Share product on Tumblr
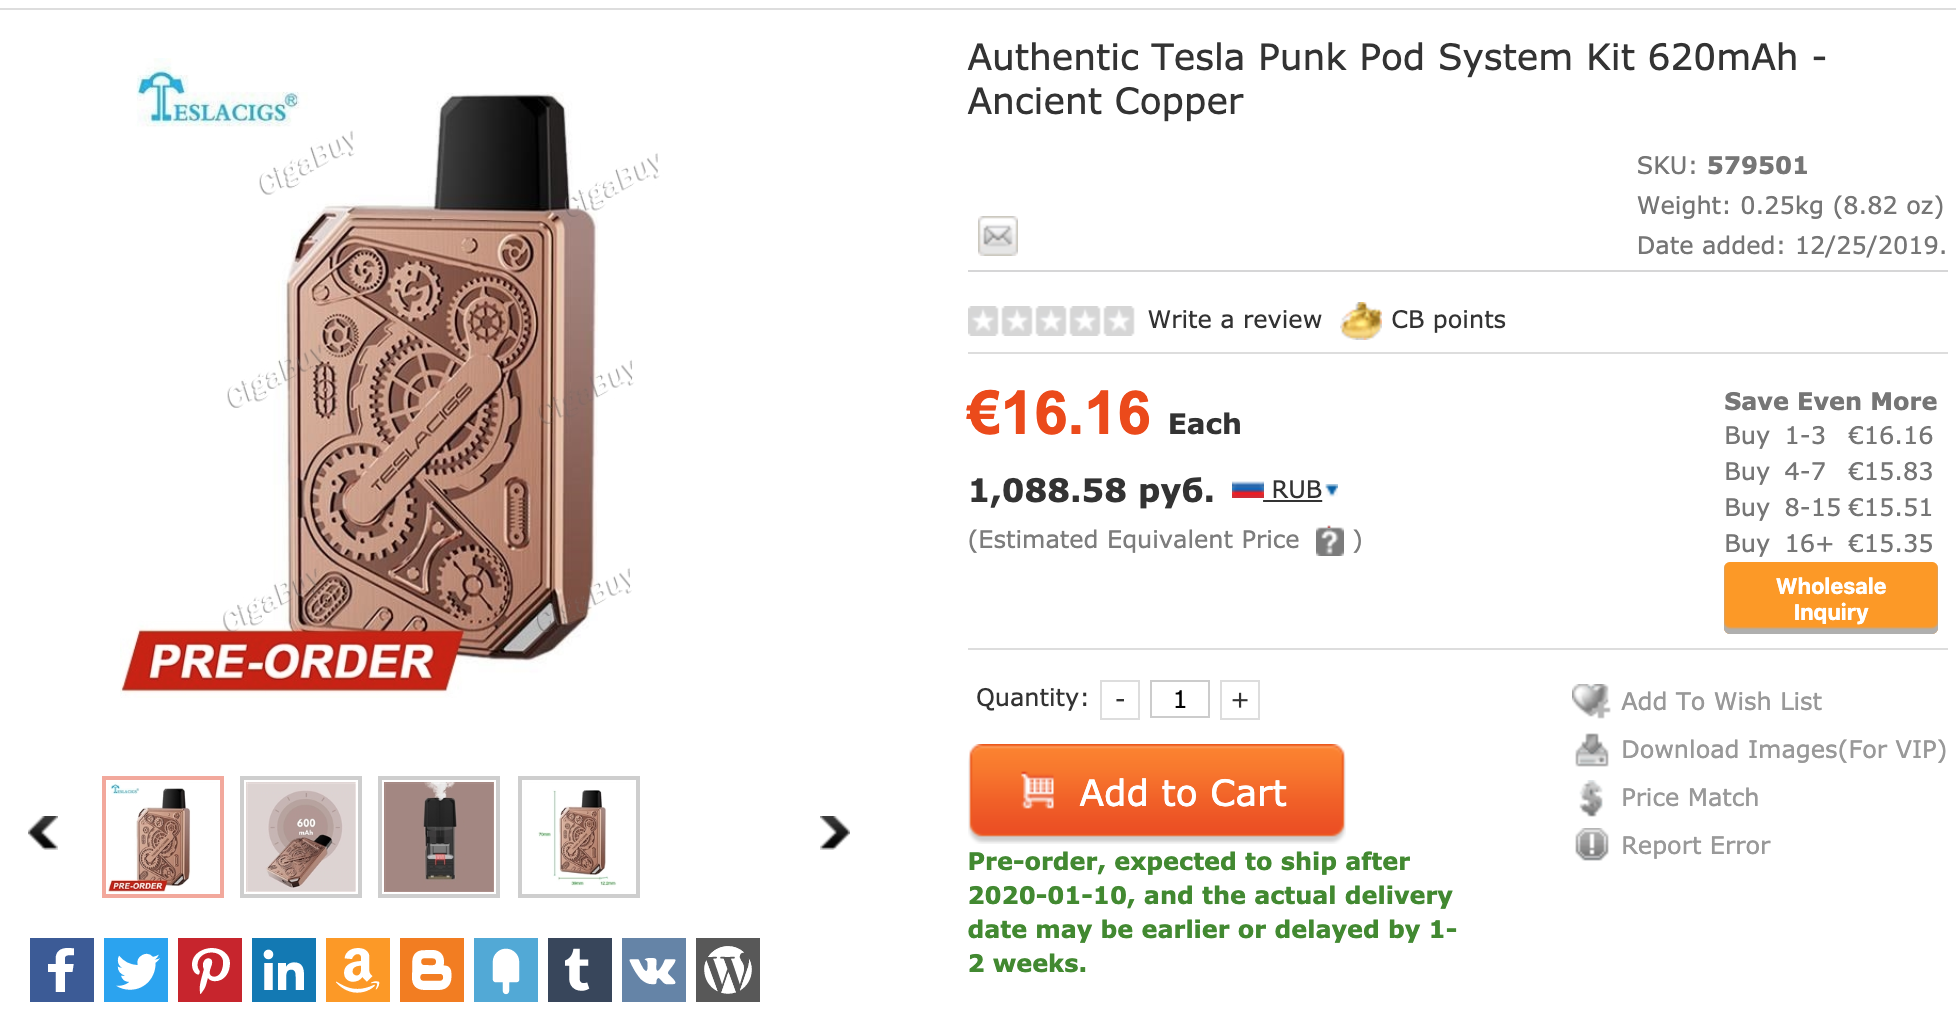1956x1036 pixels. coord(580,970)
